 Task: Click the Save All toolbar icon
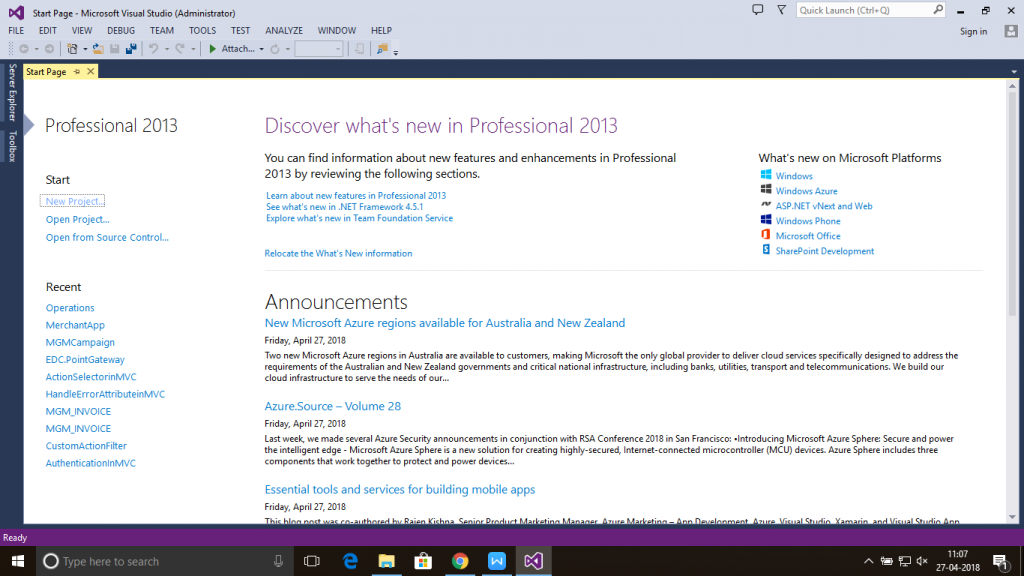[x=131, y=48]
